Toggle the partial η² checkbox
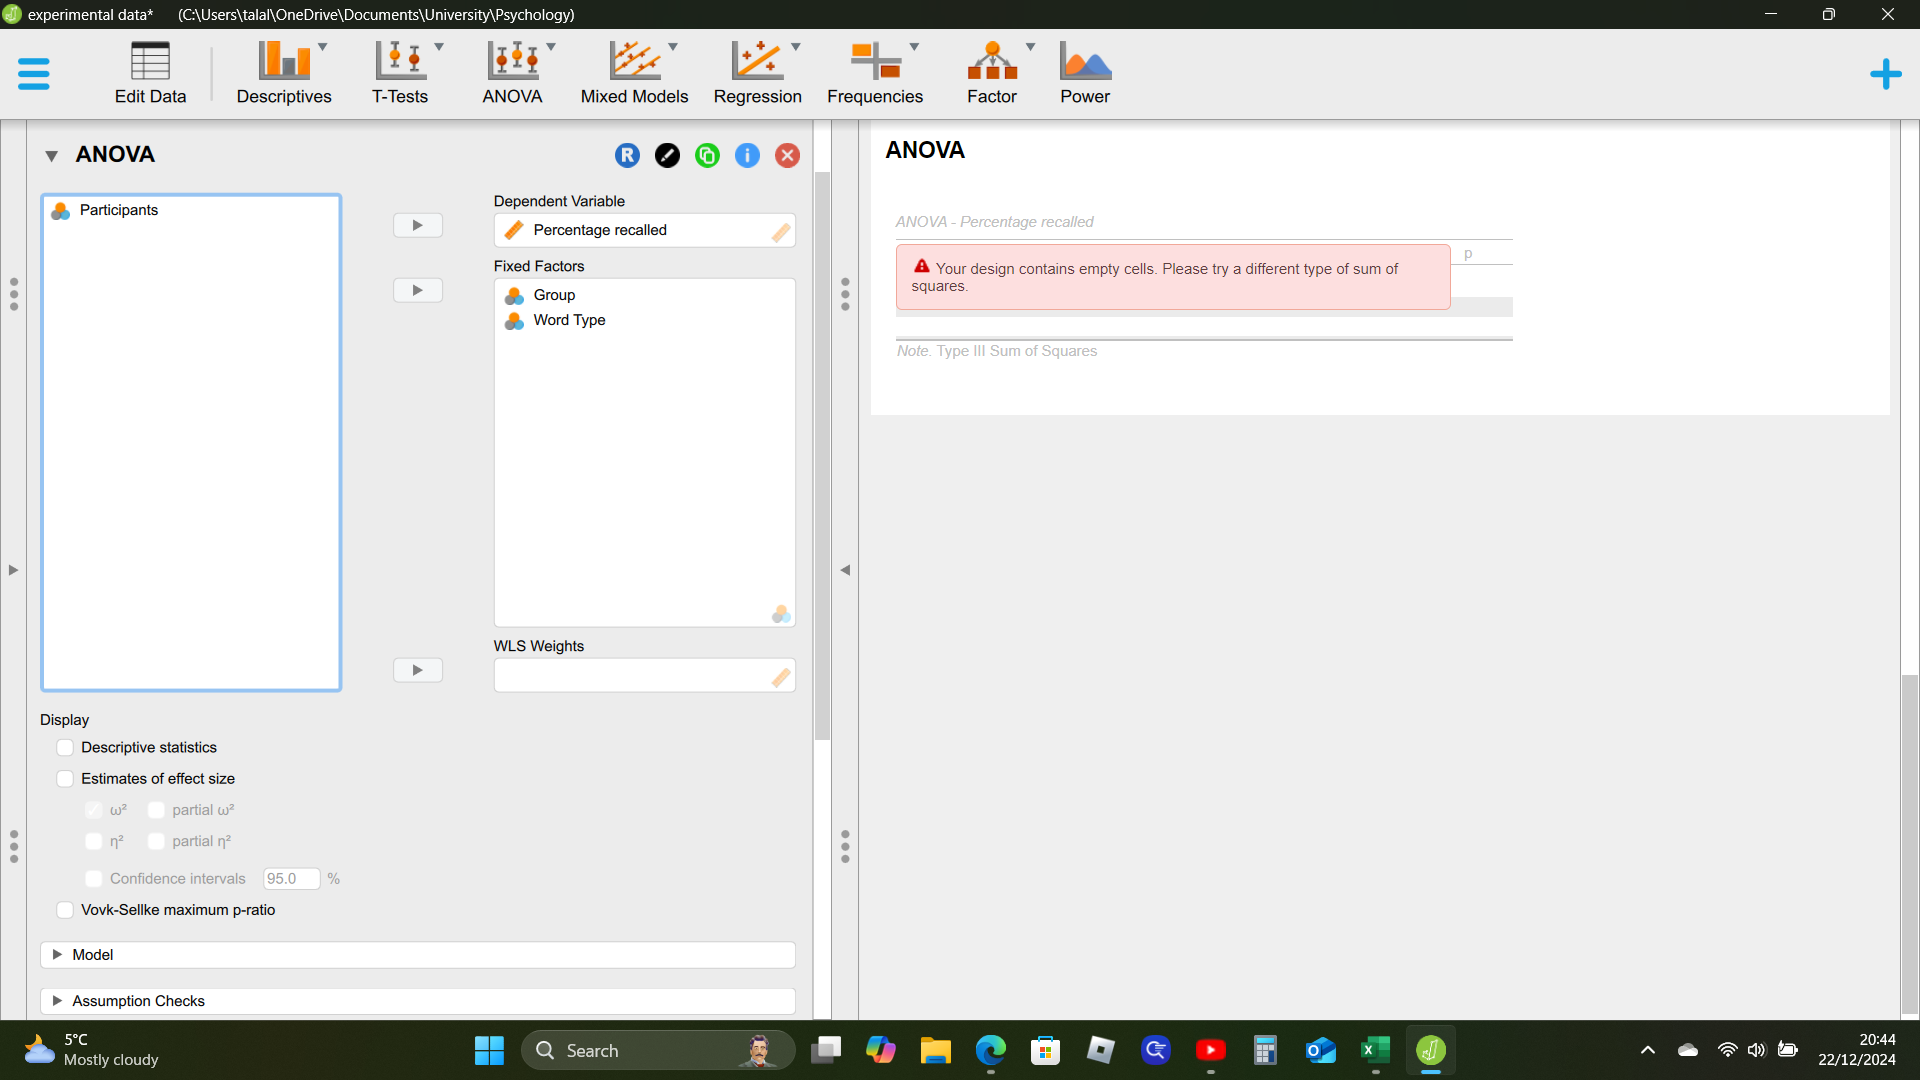Screen dimensions: 1920x1080 click(156, 841)
